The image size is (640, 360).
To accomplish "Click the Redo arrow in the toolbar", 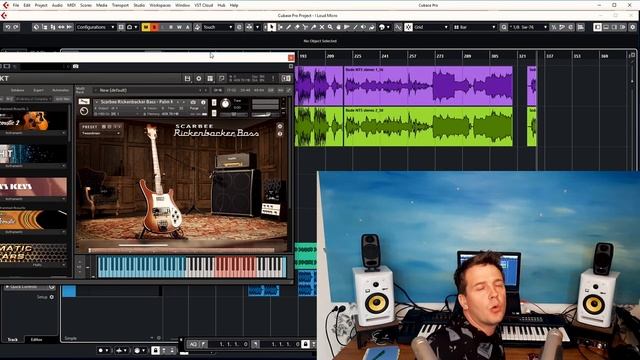I will [x=16, y=27].
